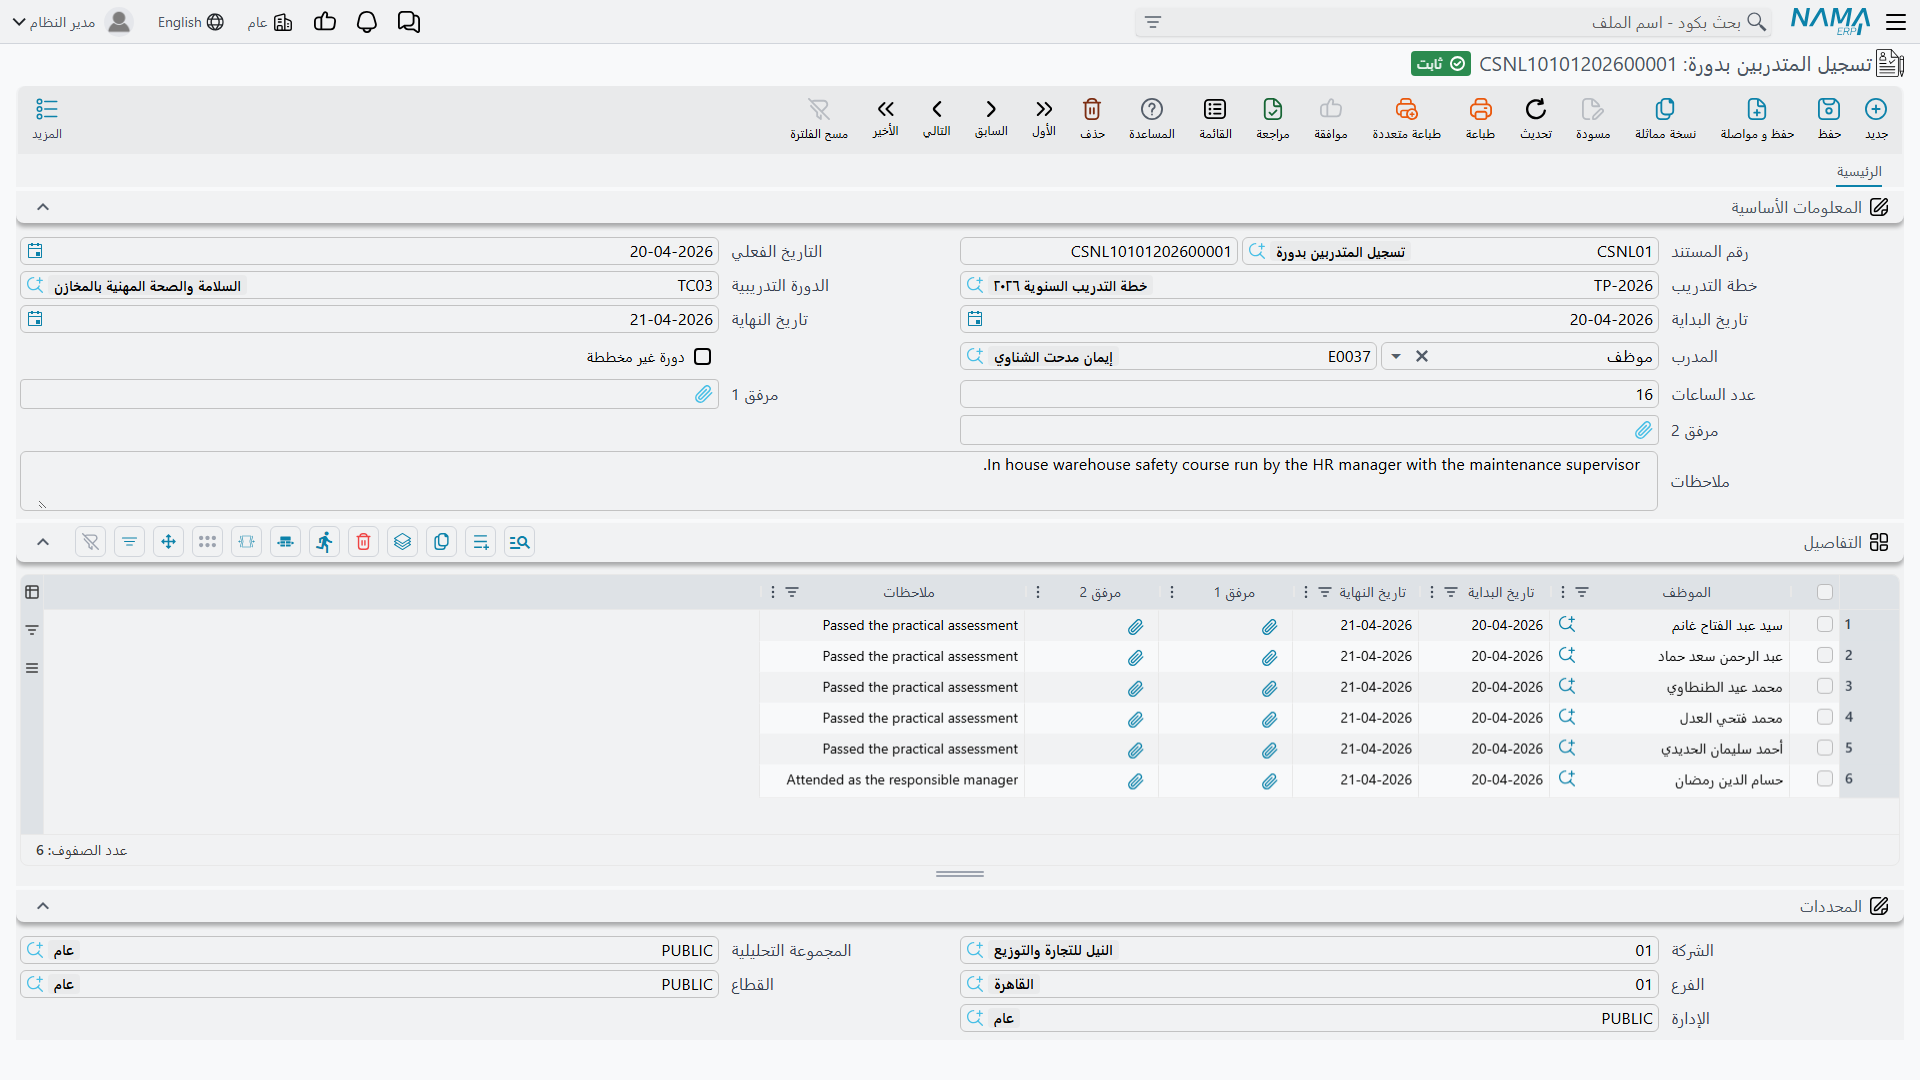Image resolution: width=1920 pixels, height=1080 pixels.
Task: Toggle the دورة غير مخططة checkbox
Action: [x=703, y=357]
